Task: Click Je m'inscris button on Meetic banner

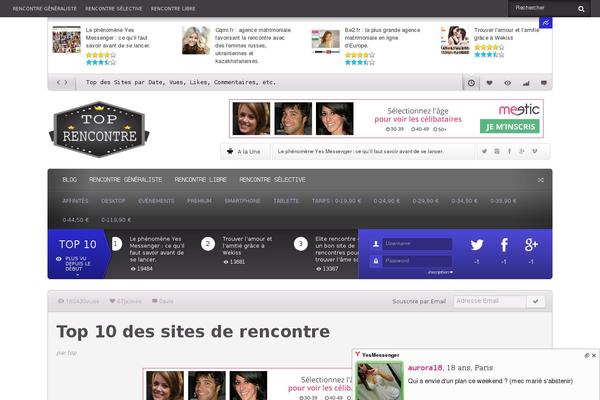Action: tap(510, 127)
